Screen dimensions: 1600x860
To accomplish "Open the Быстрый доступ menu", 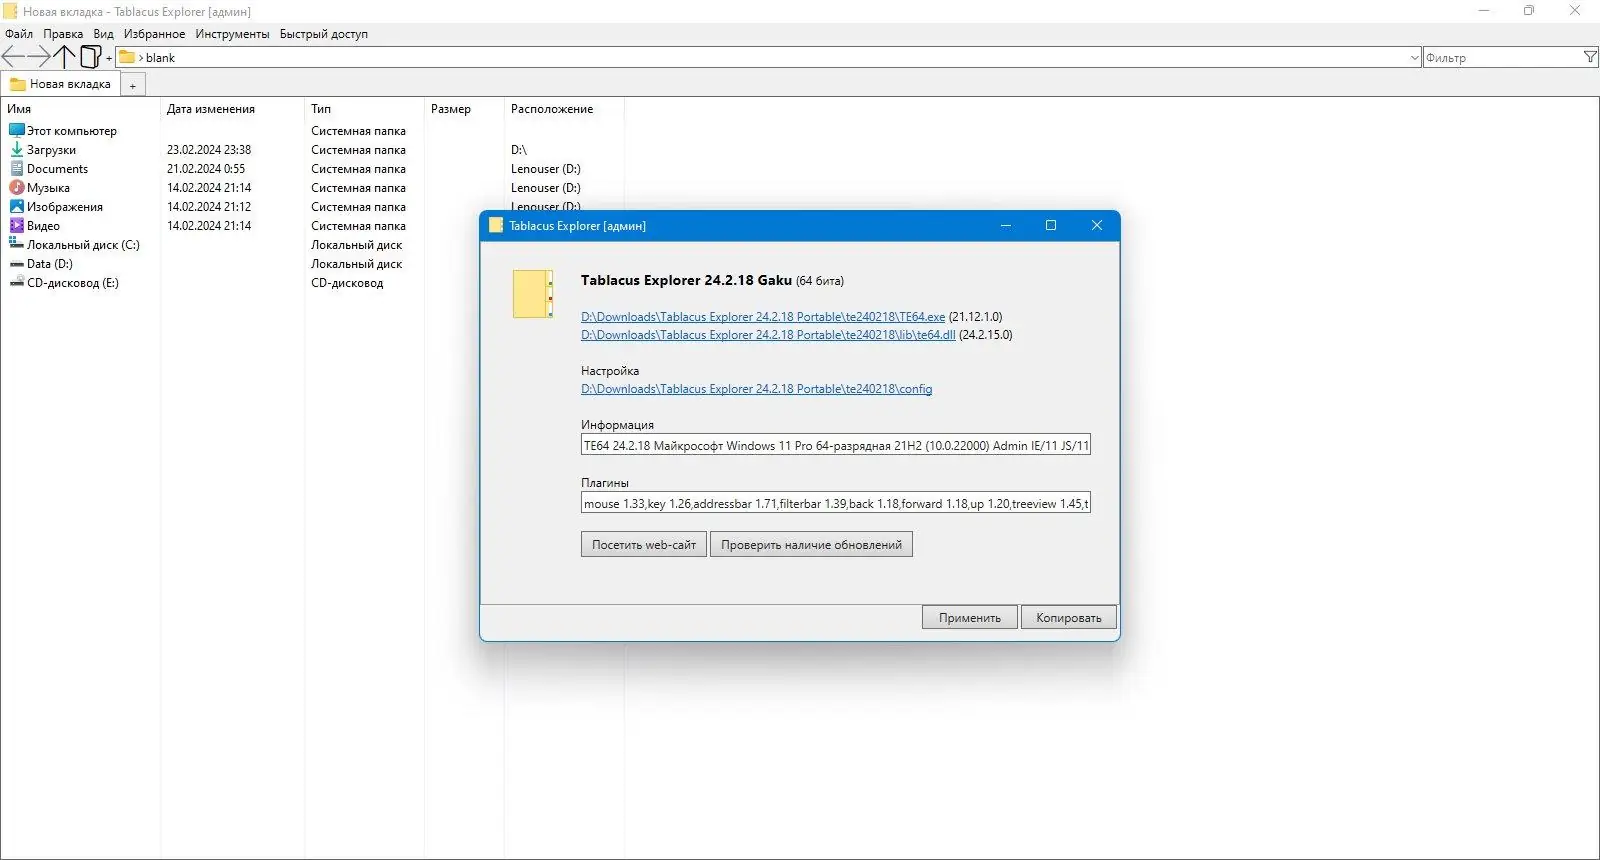I will [324, 34].
